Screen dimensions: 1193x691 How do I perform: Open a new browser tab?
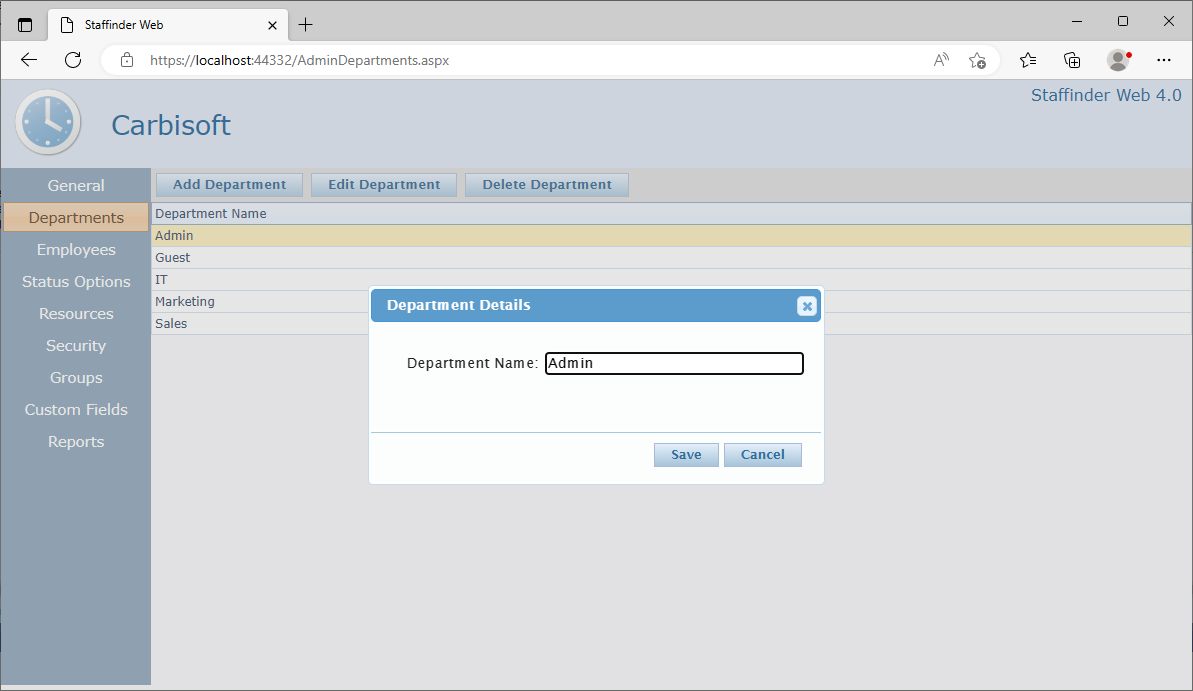[306, 24]
